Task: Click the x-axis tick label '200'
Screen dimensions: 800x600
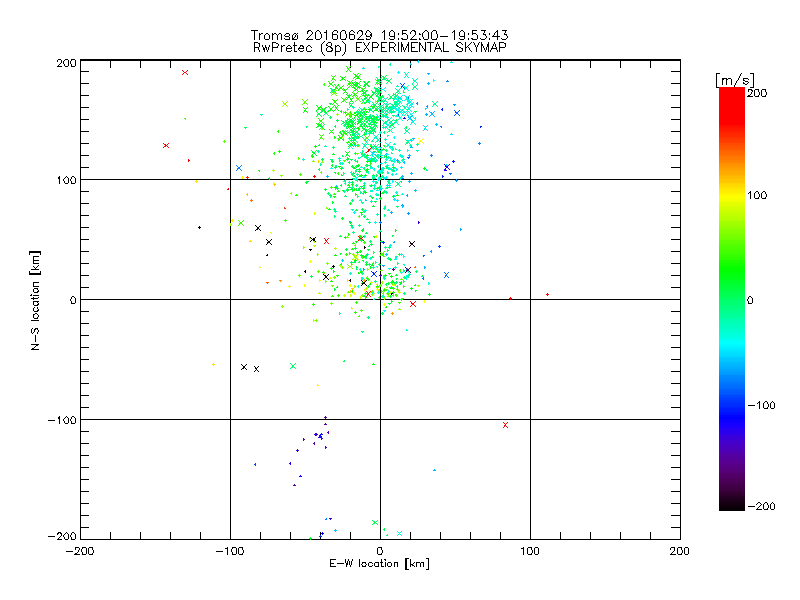Action: pyautogui.click(x=679, y=551)
